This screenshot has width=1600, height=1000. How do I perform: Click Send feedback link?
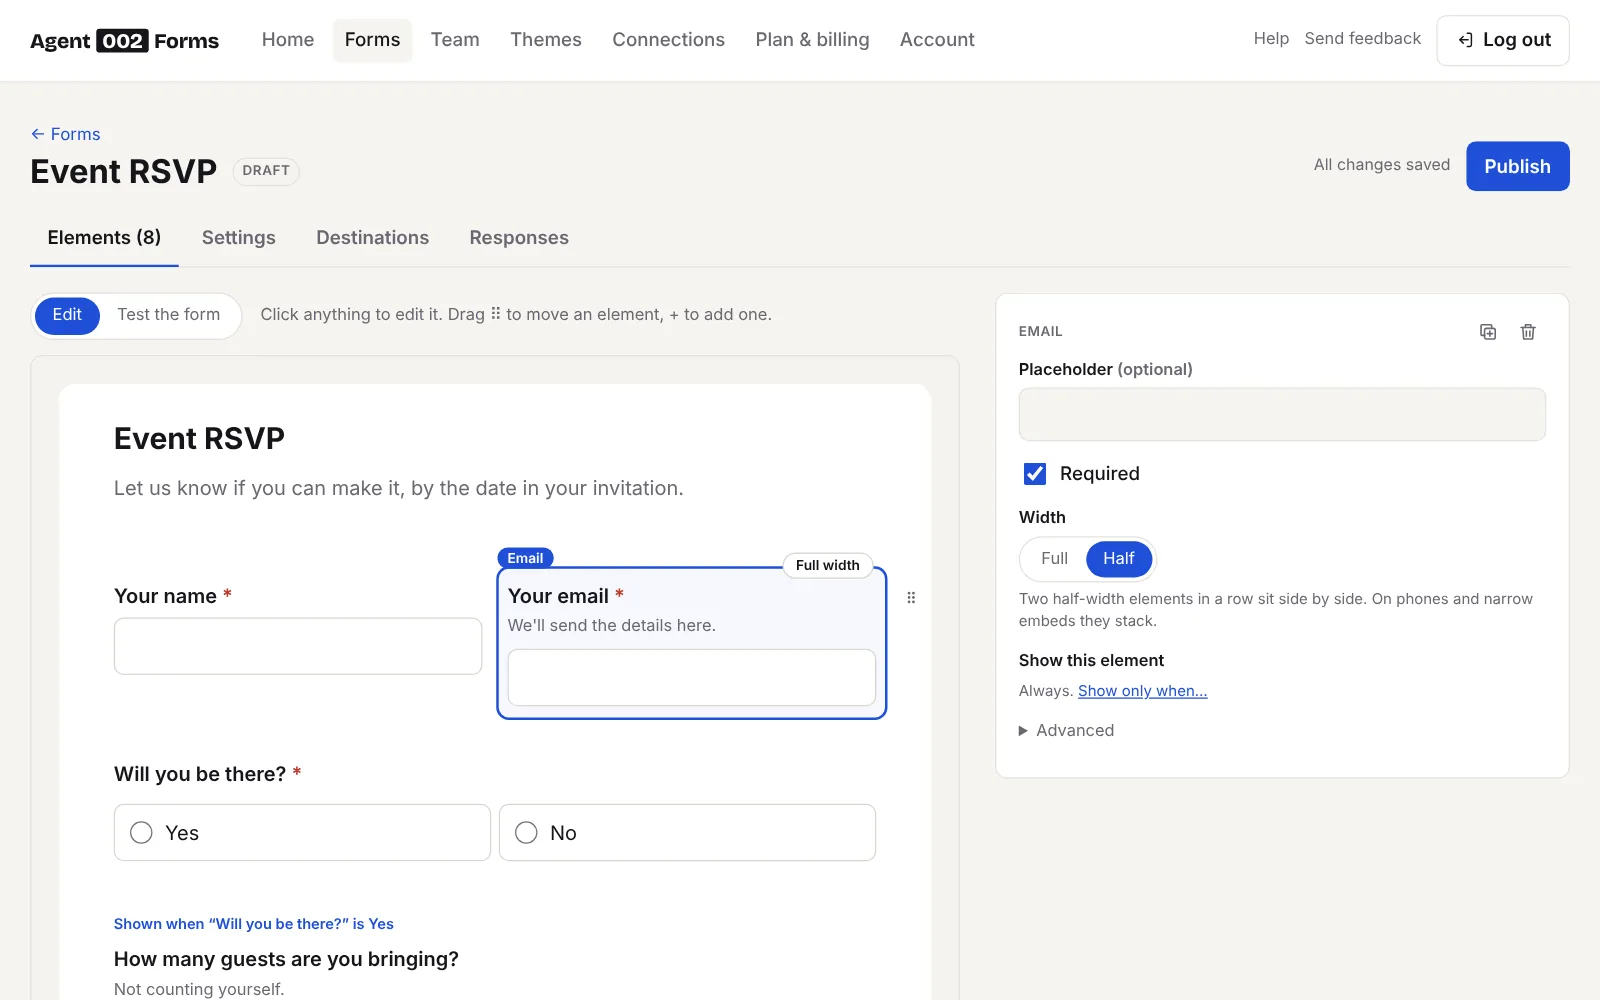tap(1362, 39)
